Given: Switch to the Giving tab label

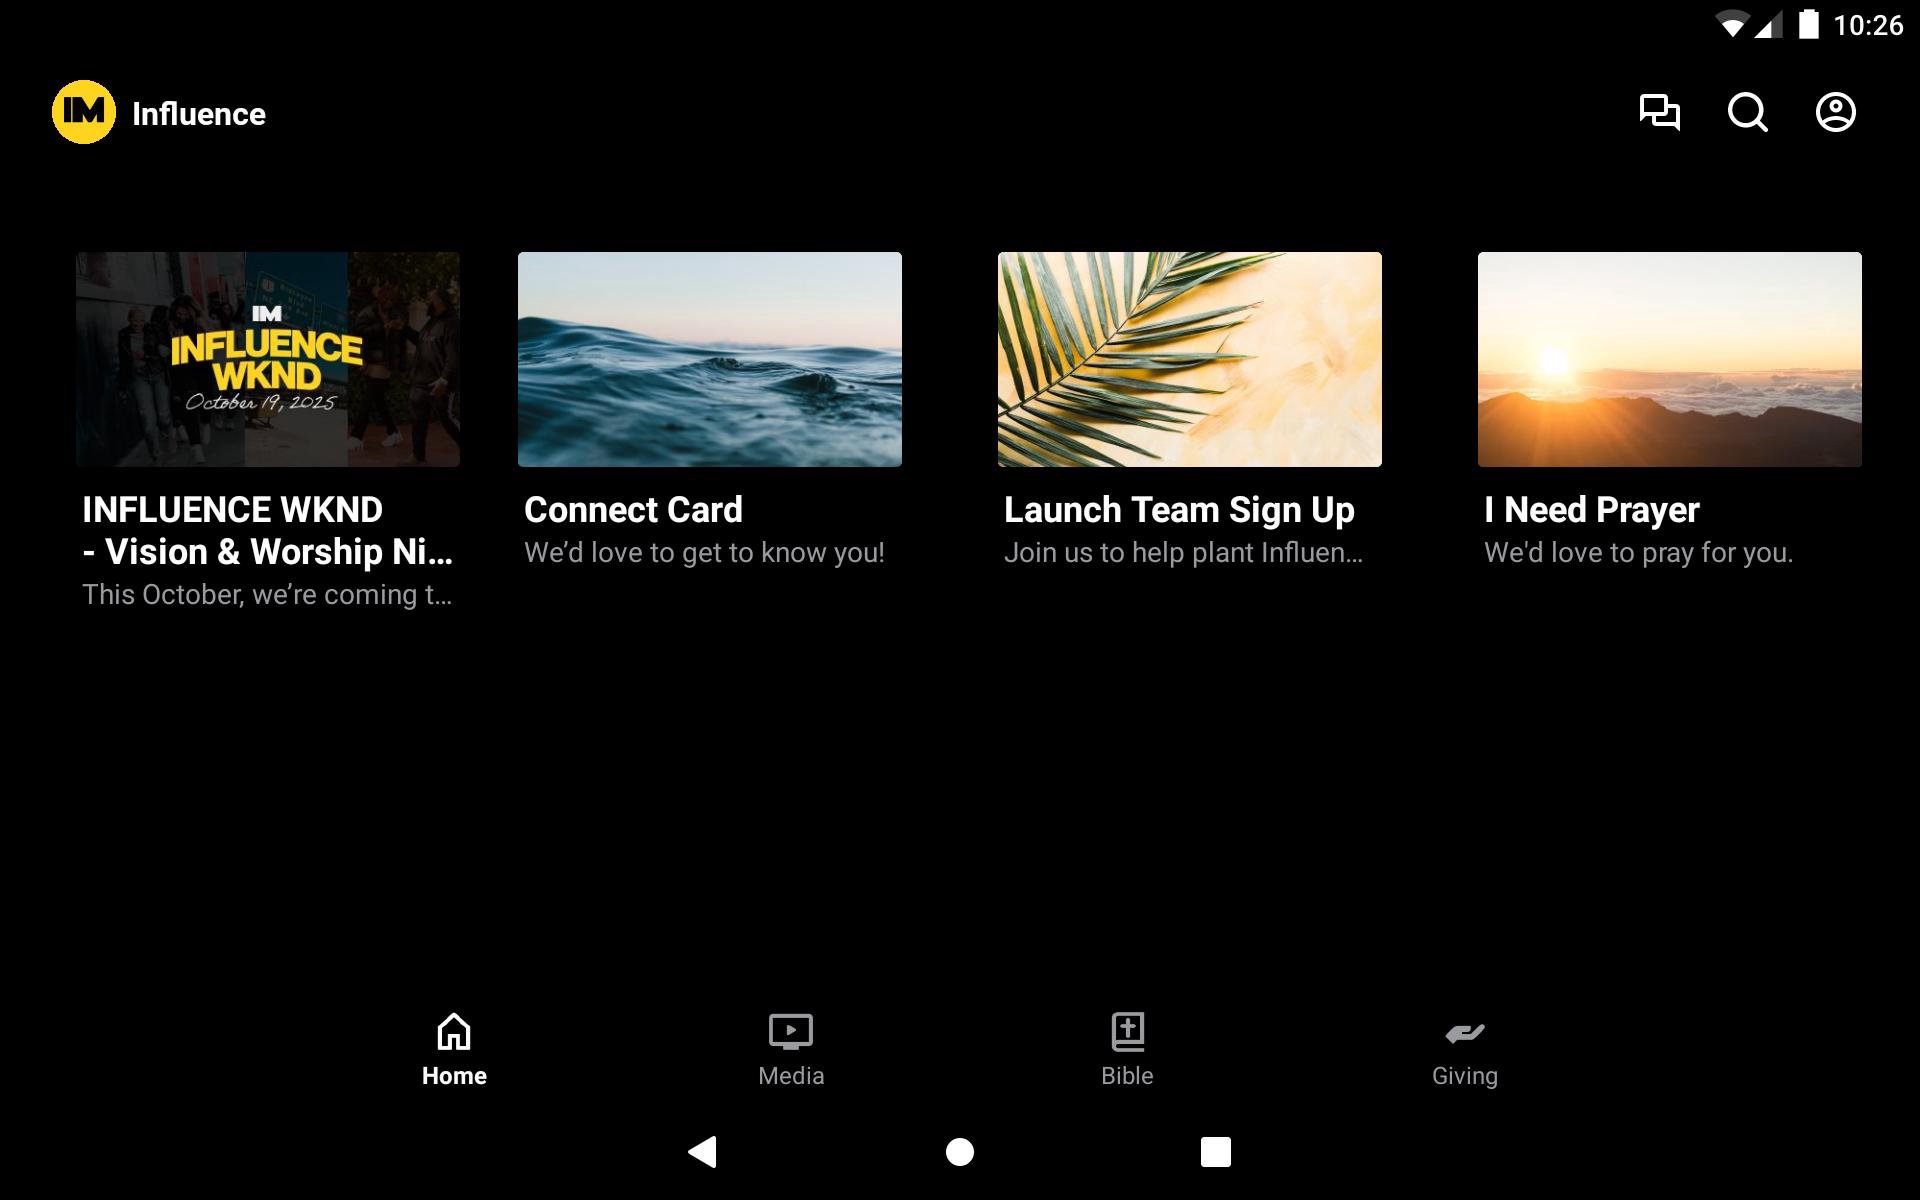Looking at the screenshot, I should (x=1464, y=1076).
